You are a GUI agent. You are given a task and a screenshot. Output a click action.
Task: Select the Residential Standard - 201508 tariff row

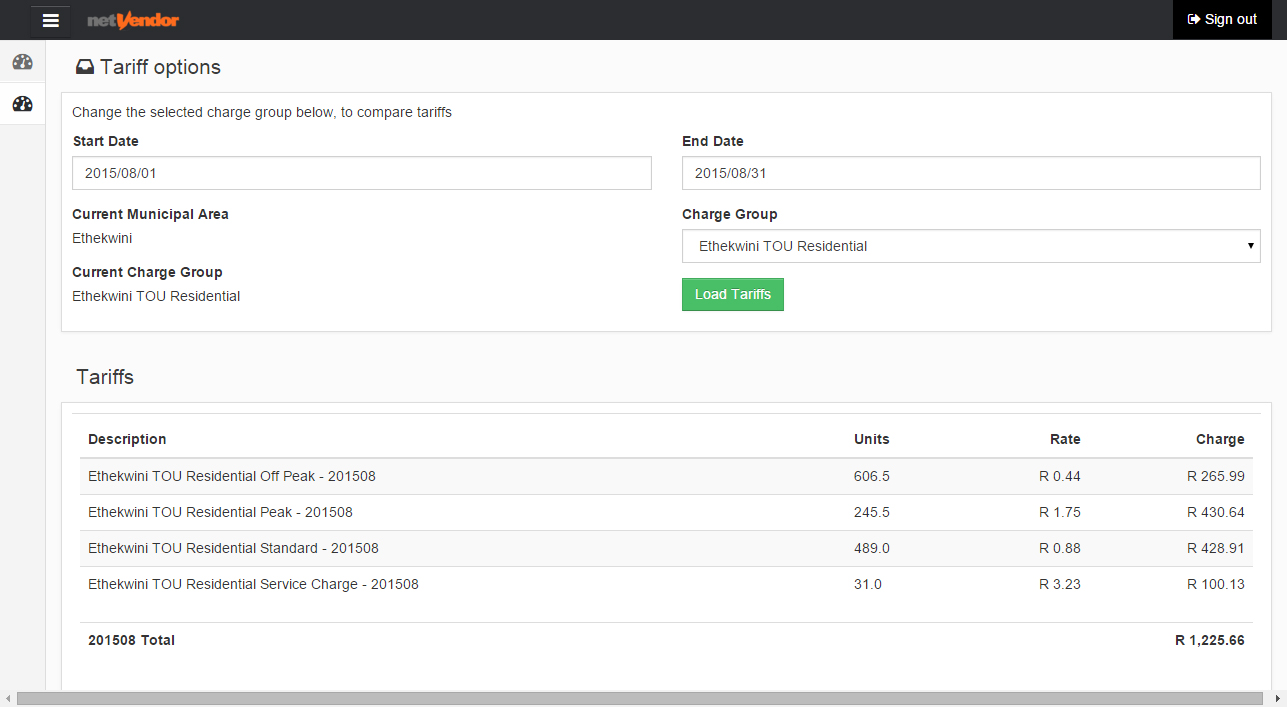pyautogui.click(x=666, y=548)
